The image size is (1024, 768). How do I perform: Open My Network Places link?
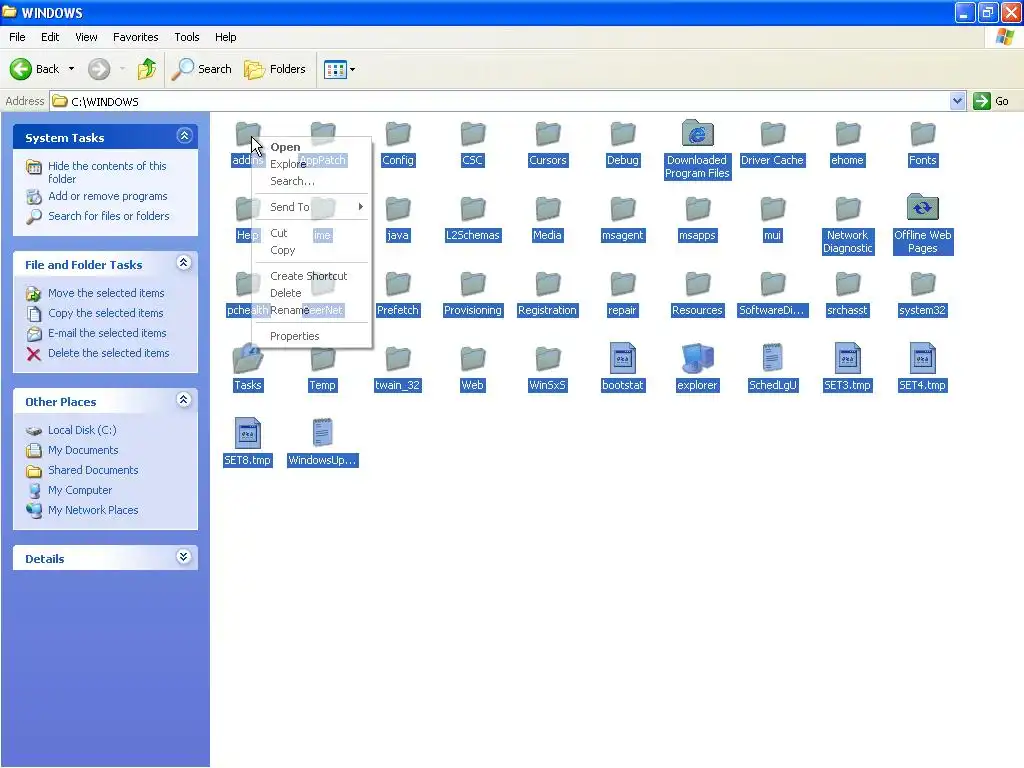93,510
